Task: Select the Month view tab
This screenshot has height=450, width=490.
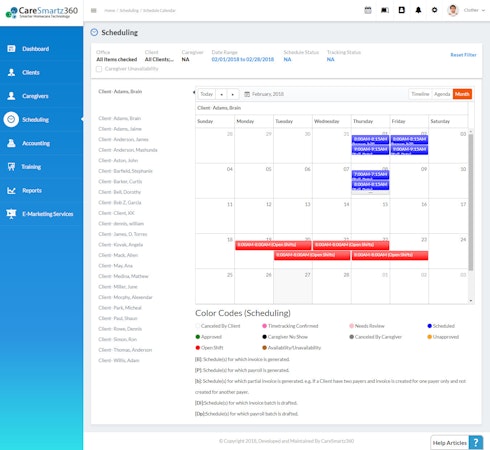Action: click(x=462, y=94)
